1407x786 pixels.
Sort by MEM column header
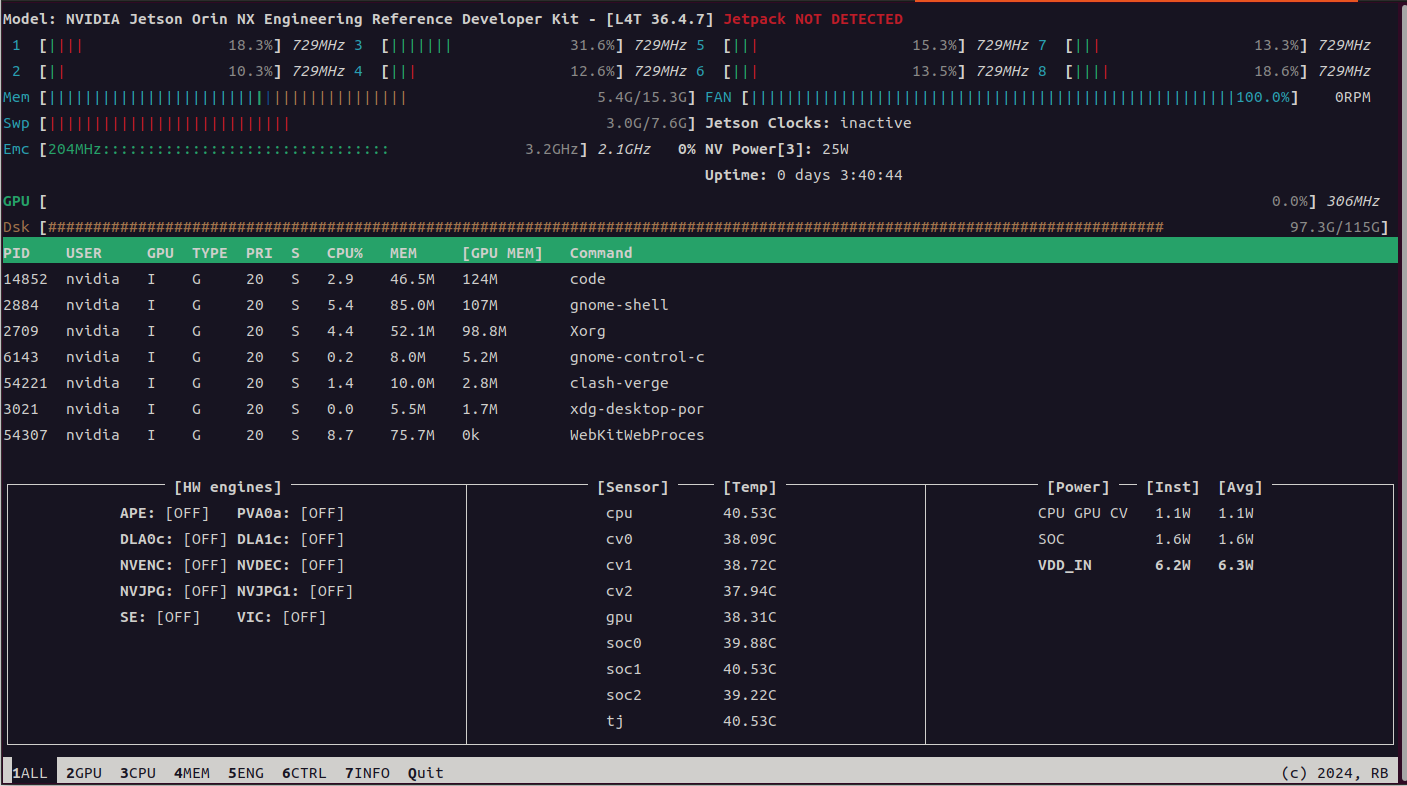(x=403, y=253)
